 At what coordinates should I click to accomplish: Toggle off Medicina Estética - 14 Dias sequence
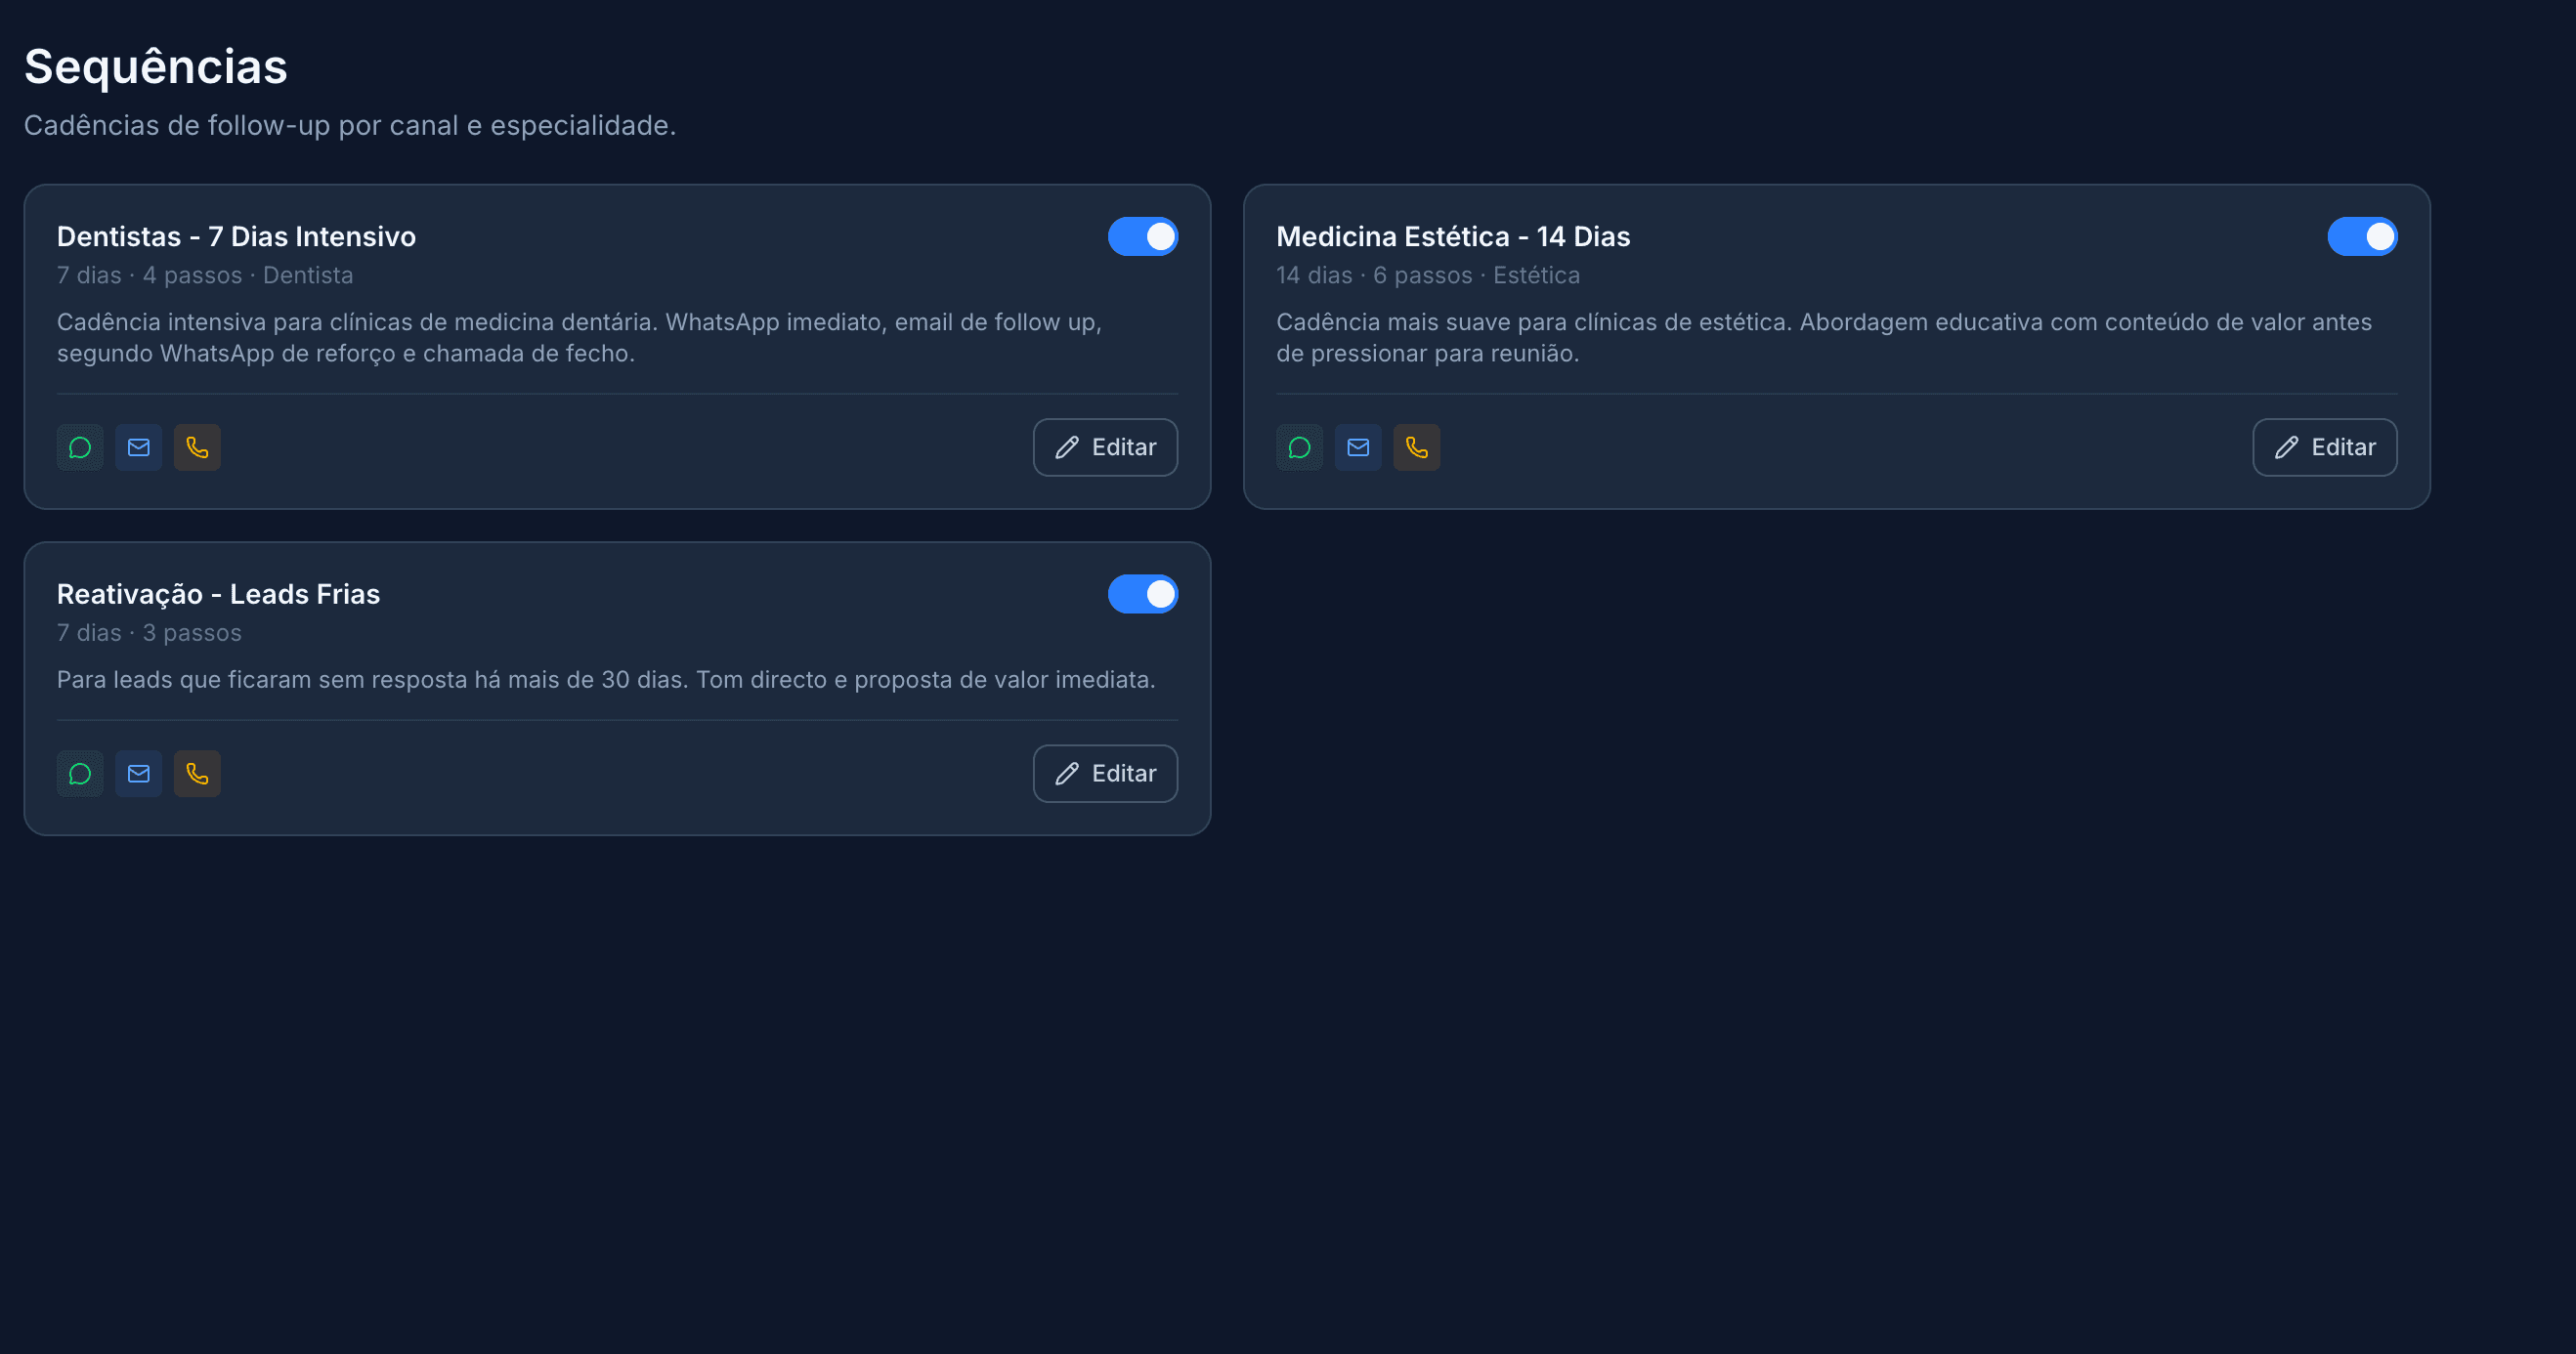click(x=2362, y=237)
